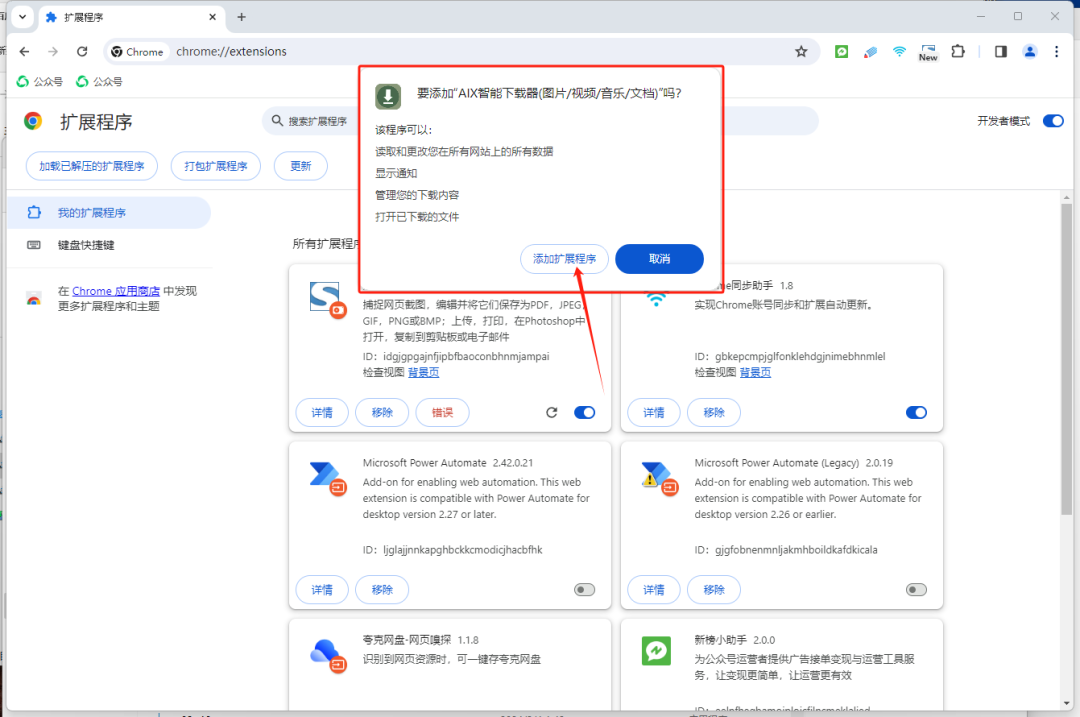Image resolution: width=1080 pixels, height=717 pixels.
Task: Click the AIX downloader icon in dialog
Action: coord(388,96)
